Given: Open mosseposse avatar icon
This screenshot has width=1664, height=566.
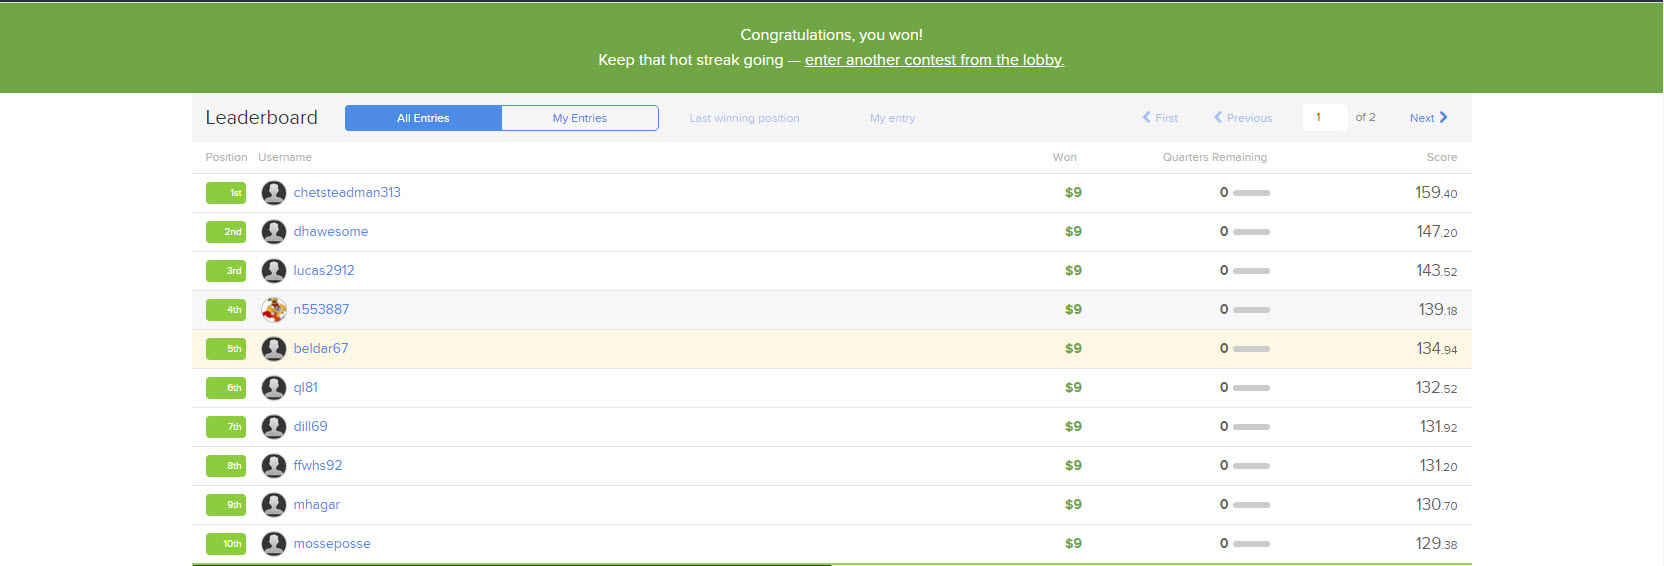Looking at the screenshot, I should tap(274, 544).
